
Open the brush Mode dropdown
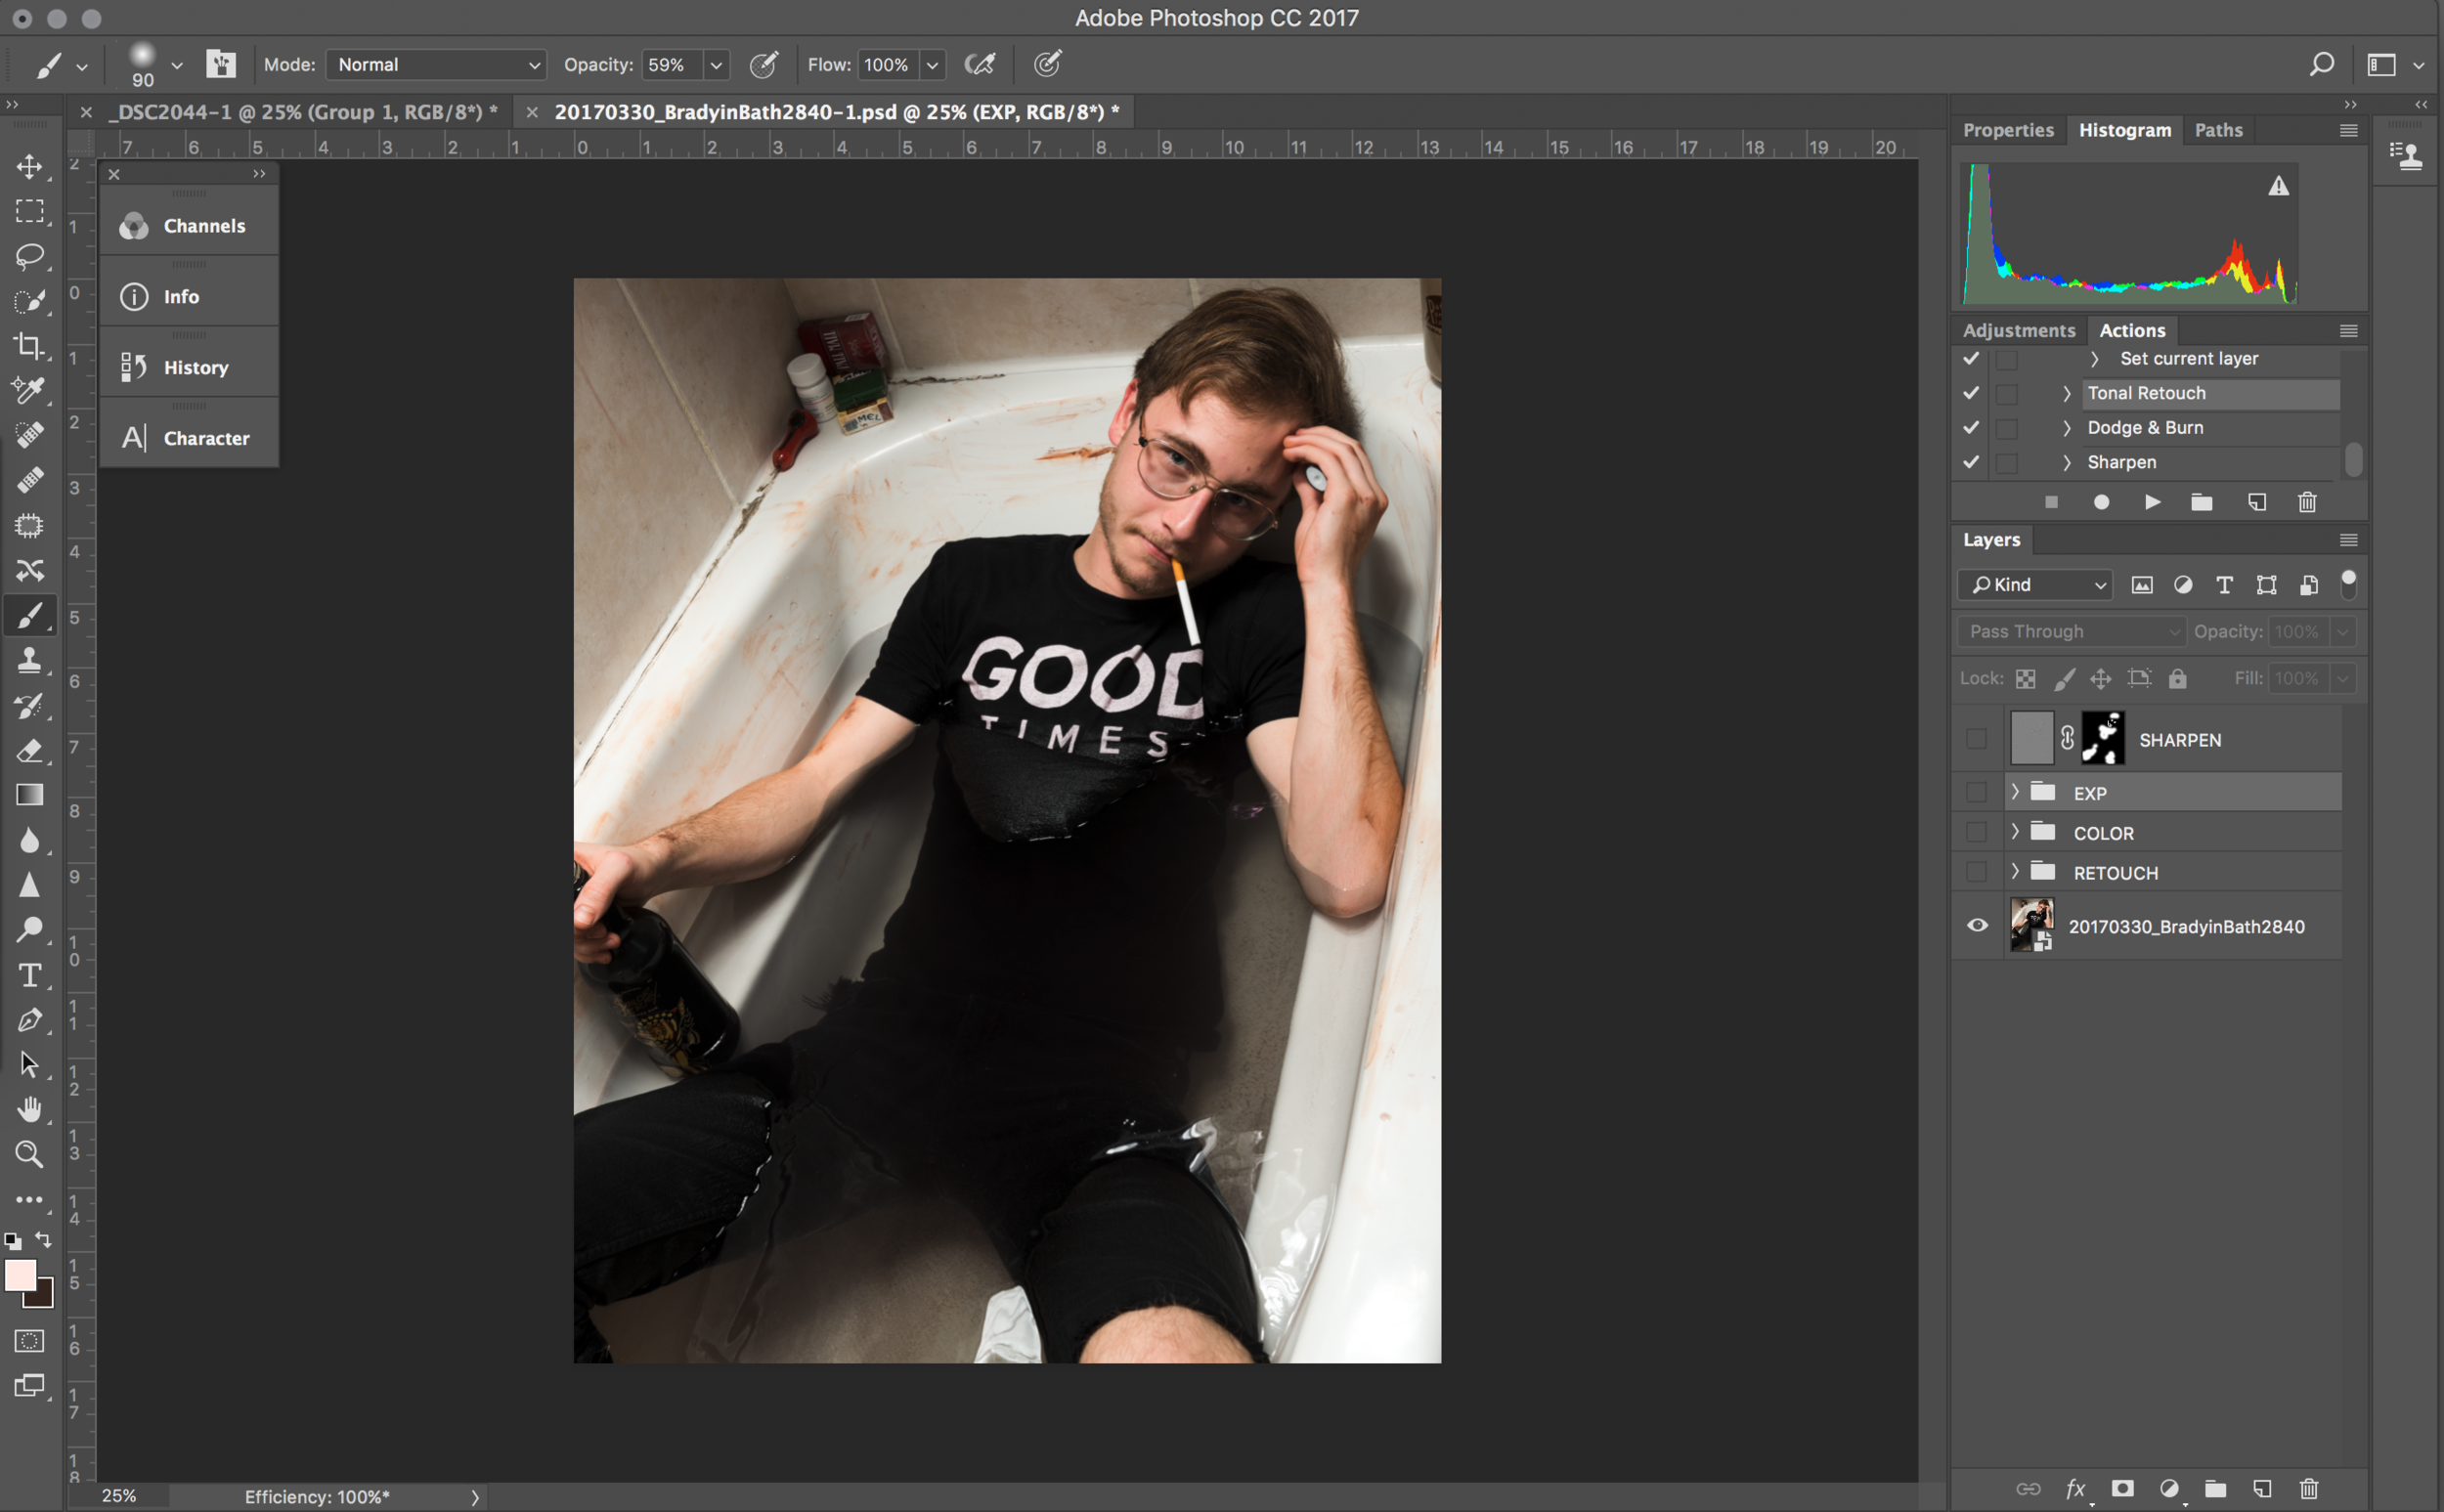(435, 65)
